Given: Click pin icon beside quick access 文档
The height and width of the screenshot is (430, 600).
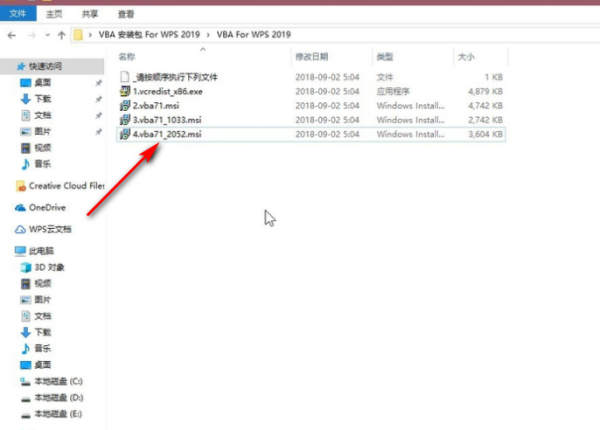Looking at the screenshot, I should (98, 116).
